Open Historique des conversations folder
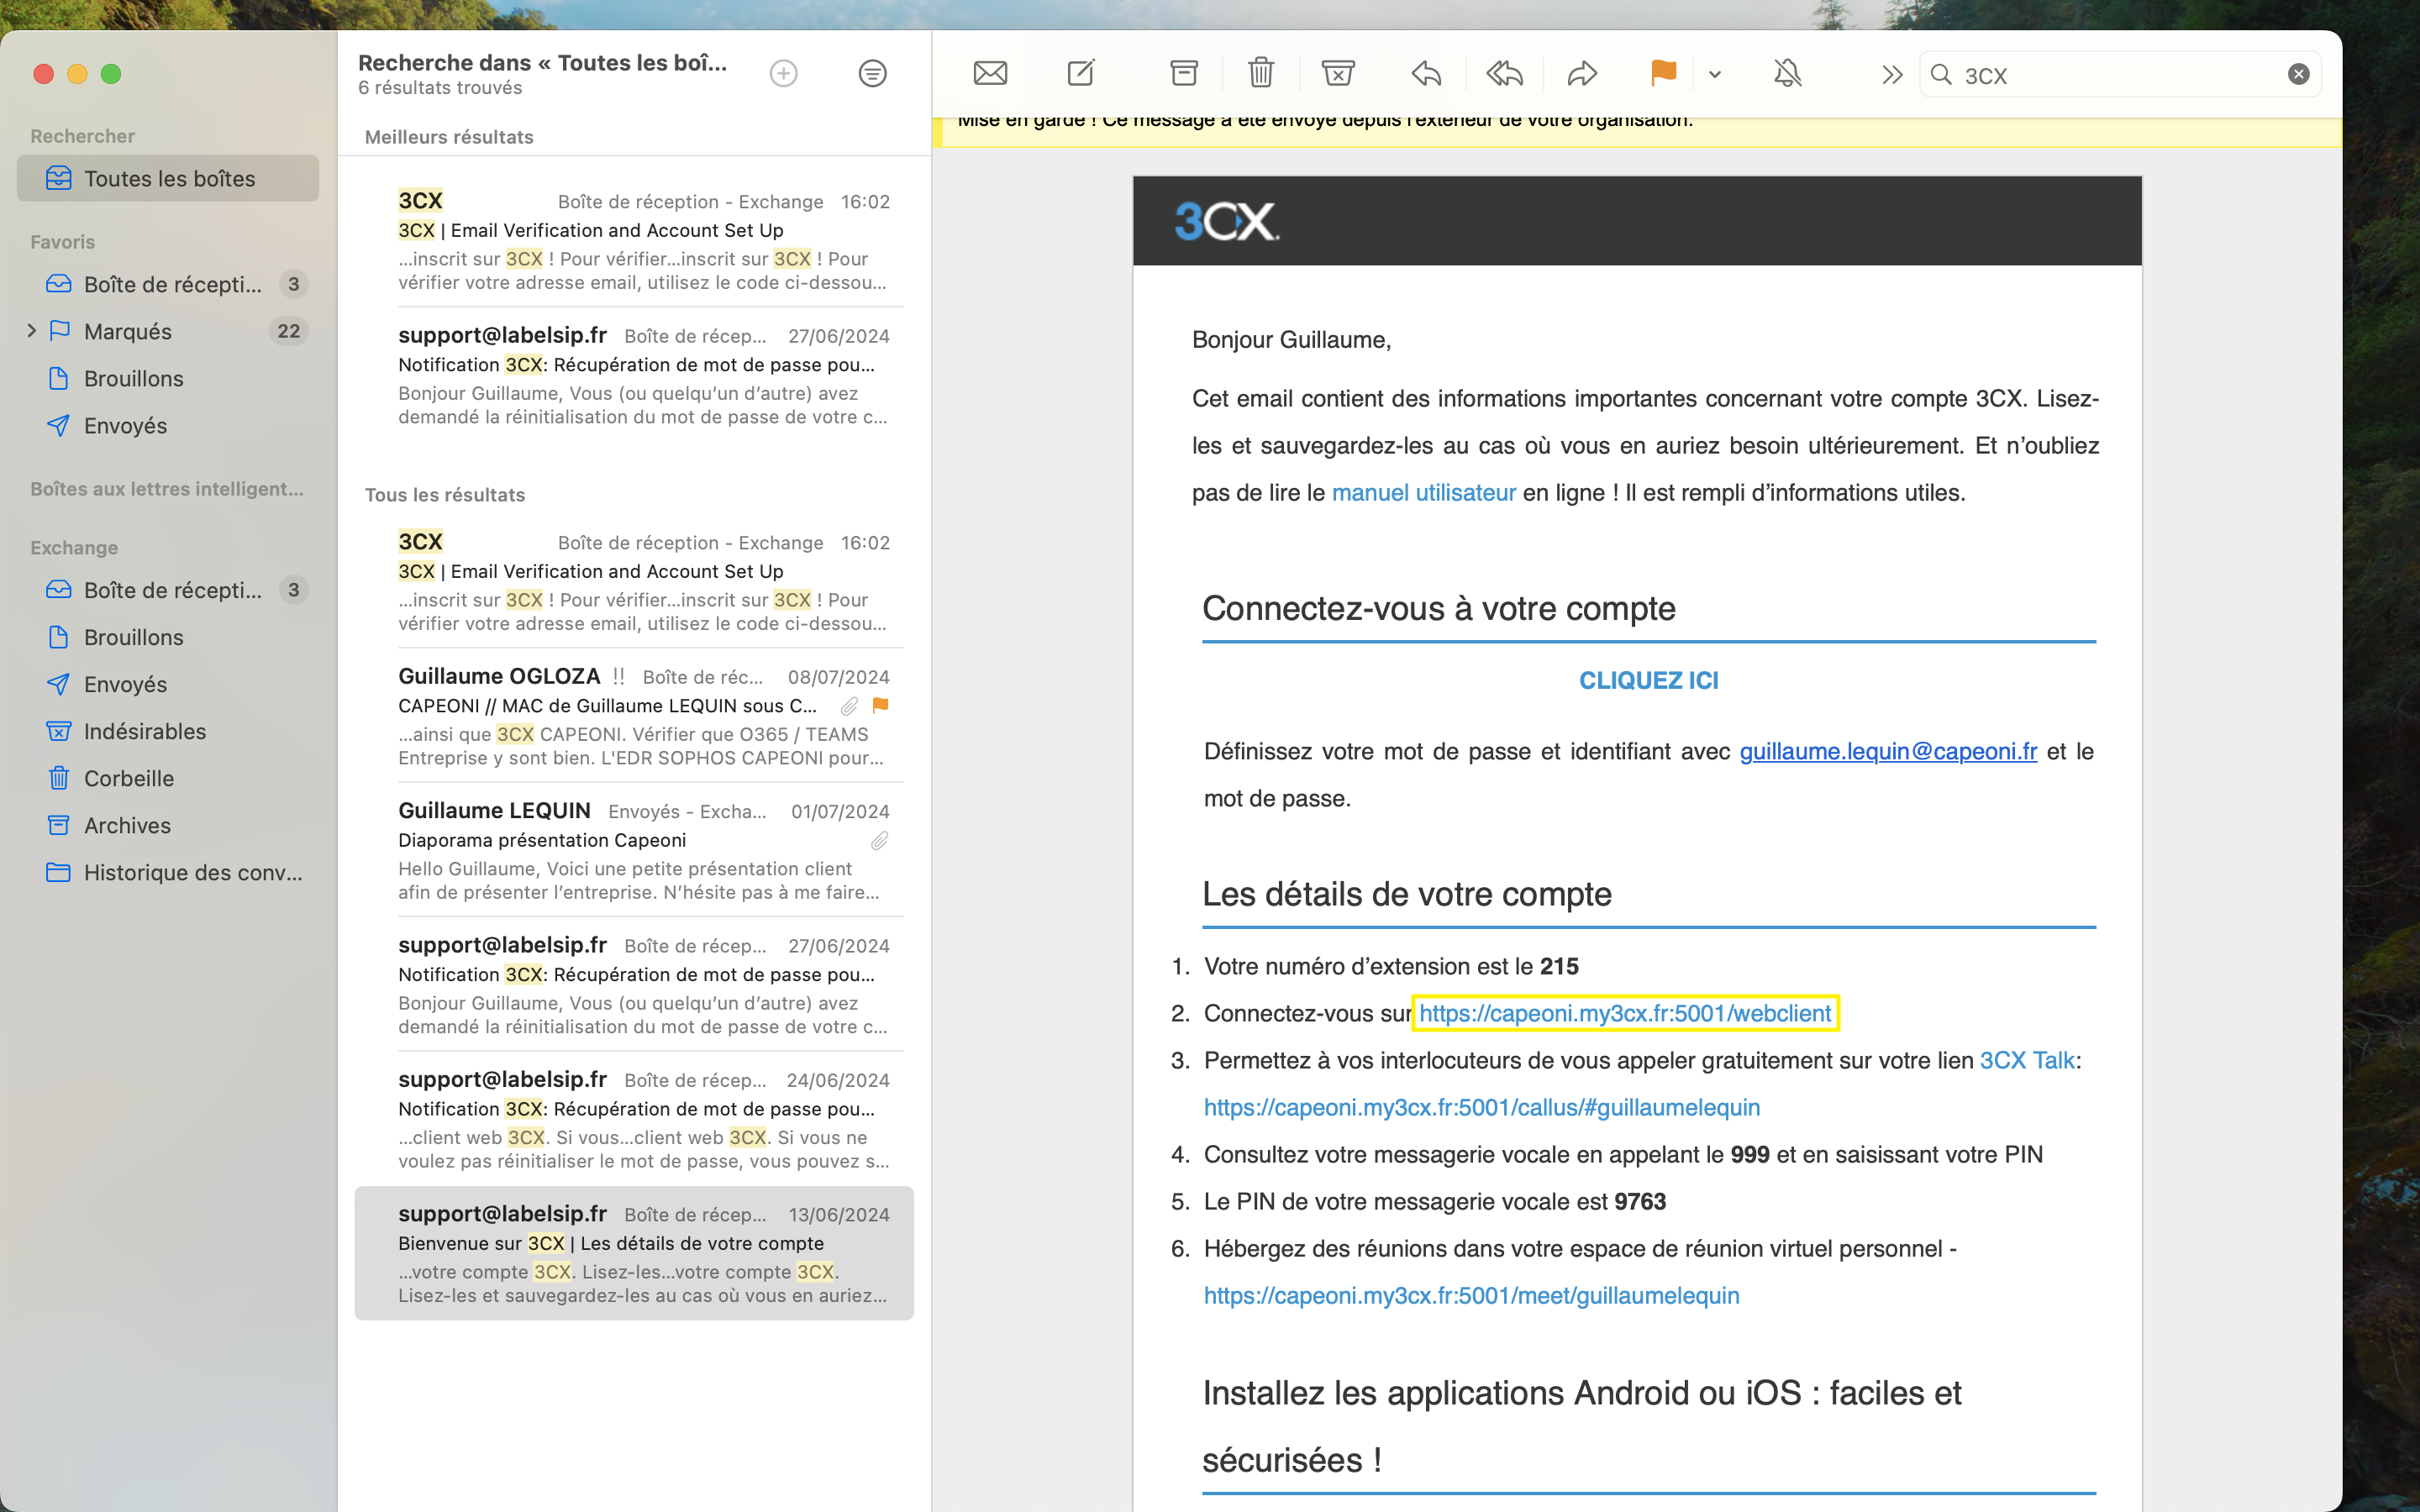 click(x=168, y=872)
